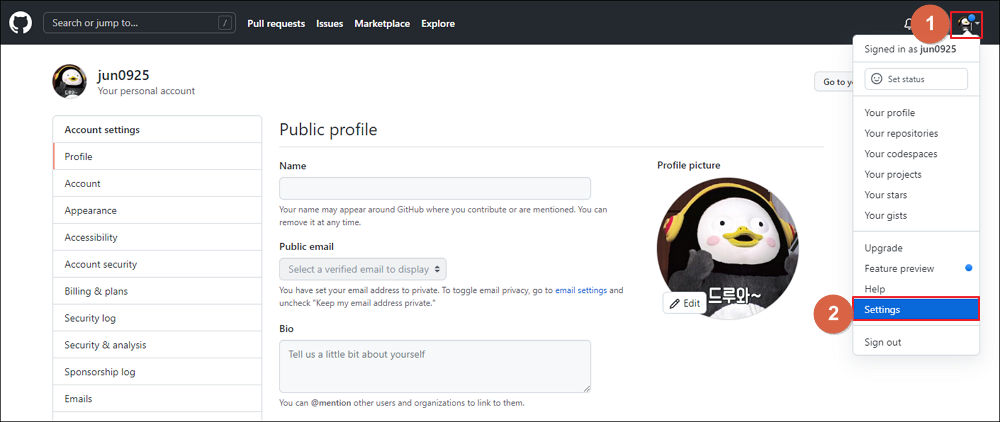Click Edit button on profile picture

[684, 303]
